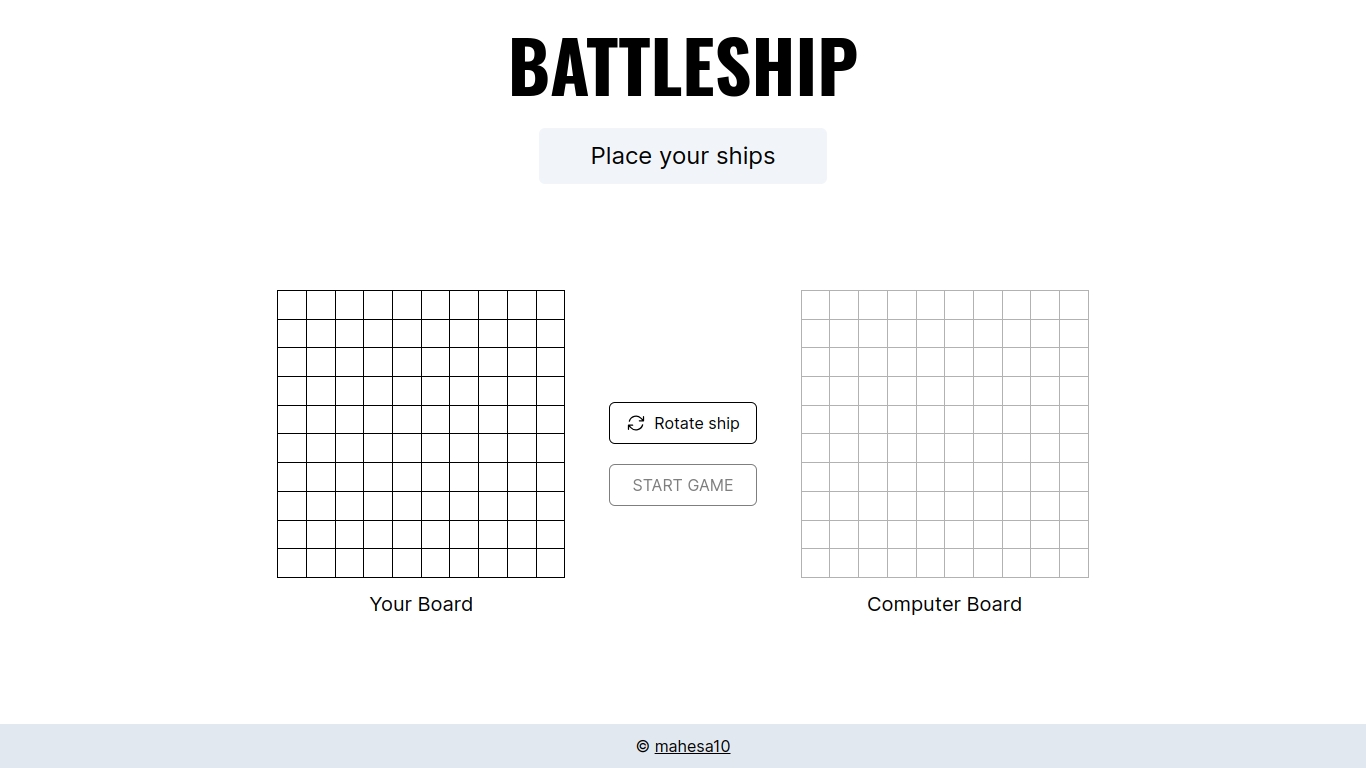Click the bottom-left cell of Computer Board

[815, 563]
